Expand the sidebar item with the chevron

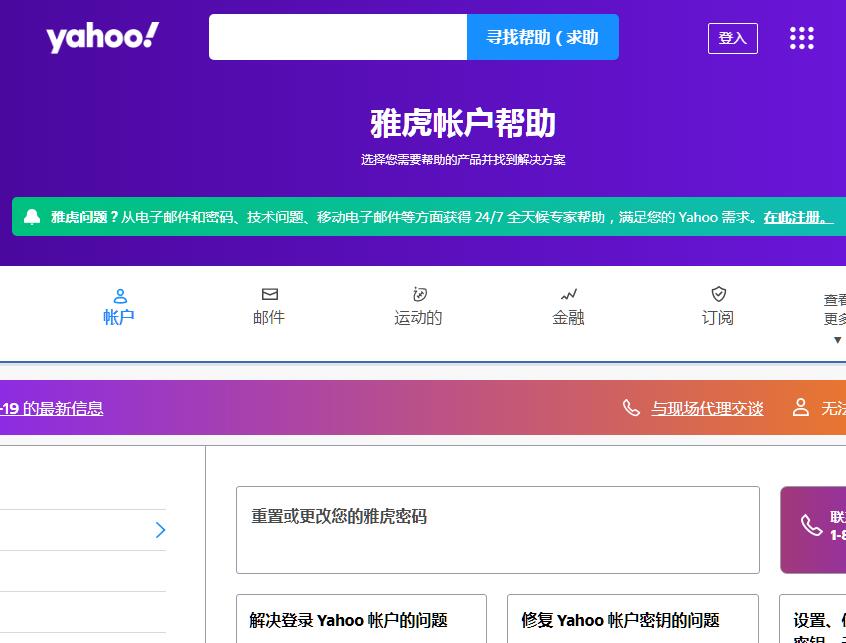coord(160,530)
